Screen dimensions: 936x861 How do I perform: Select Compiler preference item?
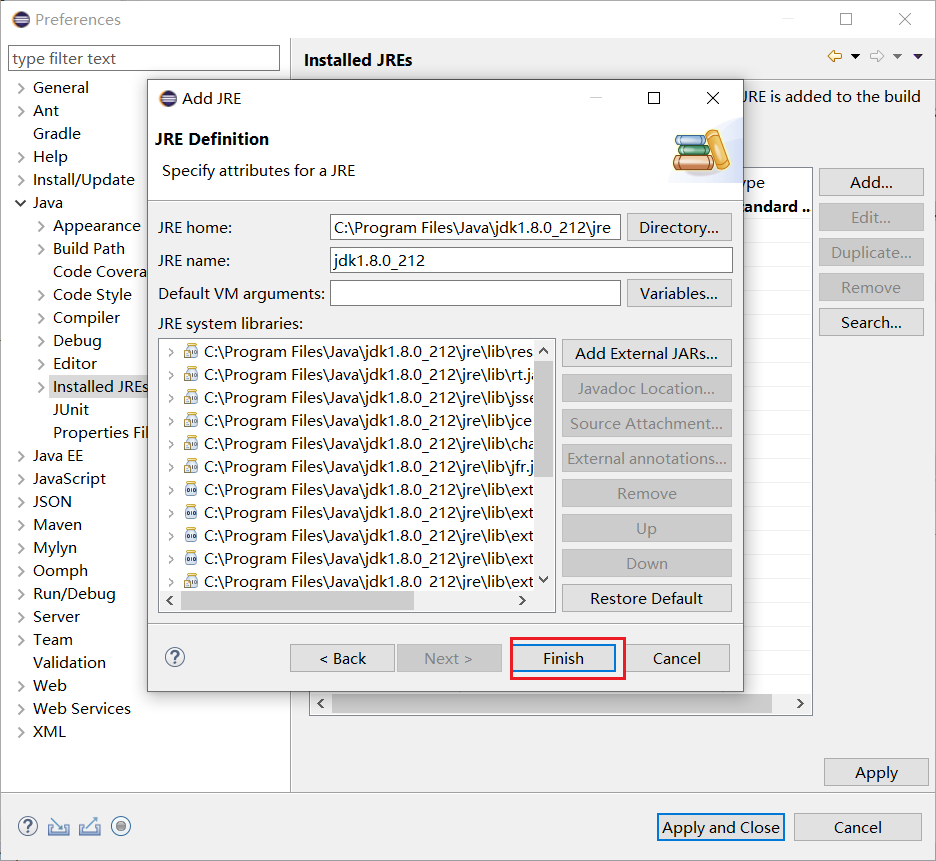point(87,318)
